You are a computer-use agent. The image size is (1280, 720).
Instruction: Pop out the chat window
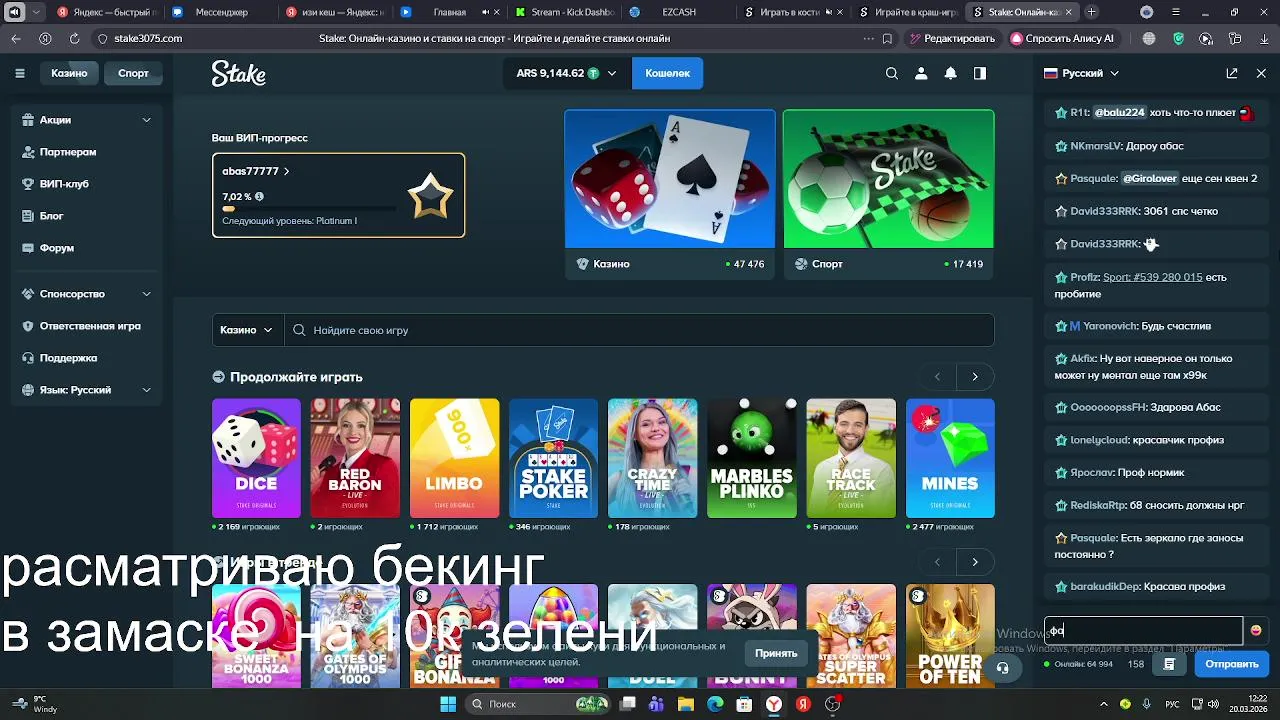tap(1232, 73)
